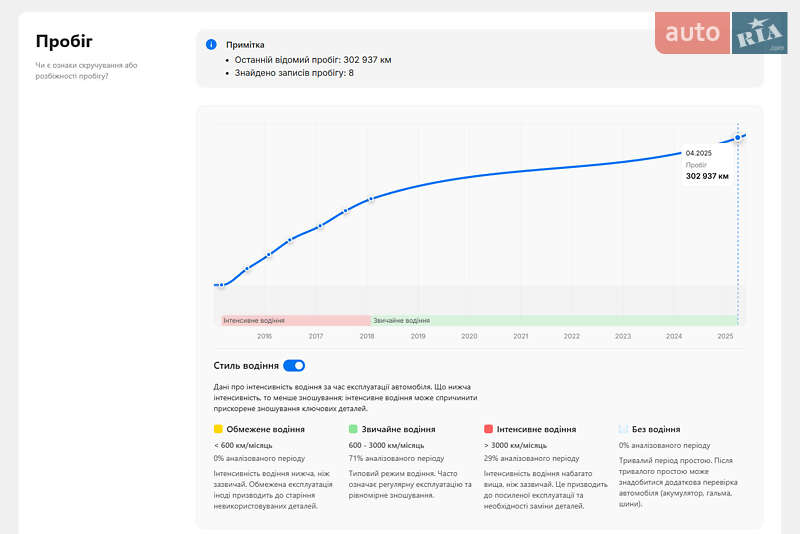
Task: Click the 2016 year label on the chart axis
Action: 265,336
